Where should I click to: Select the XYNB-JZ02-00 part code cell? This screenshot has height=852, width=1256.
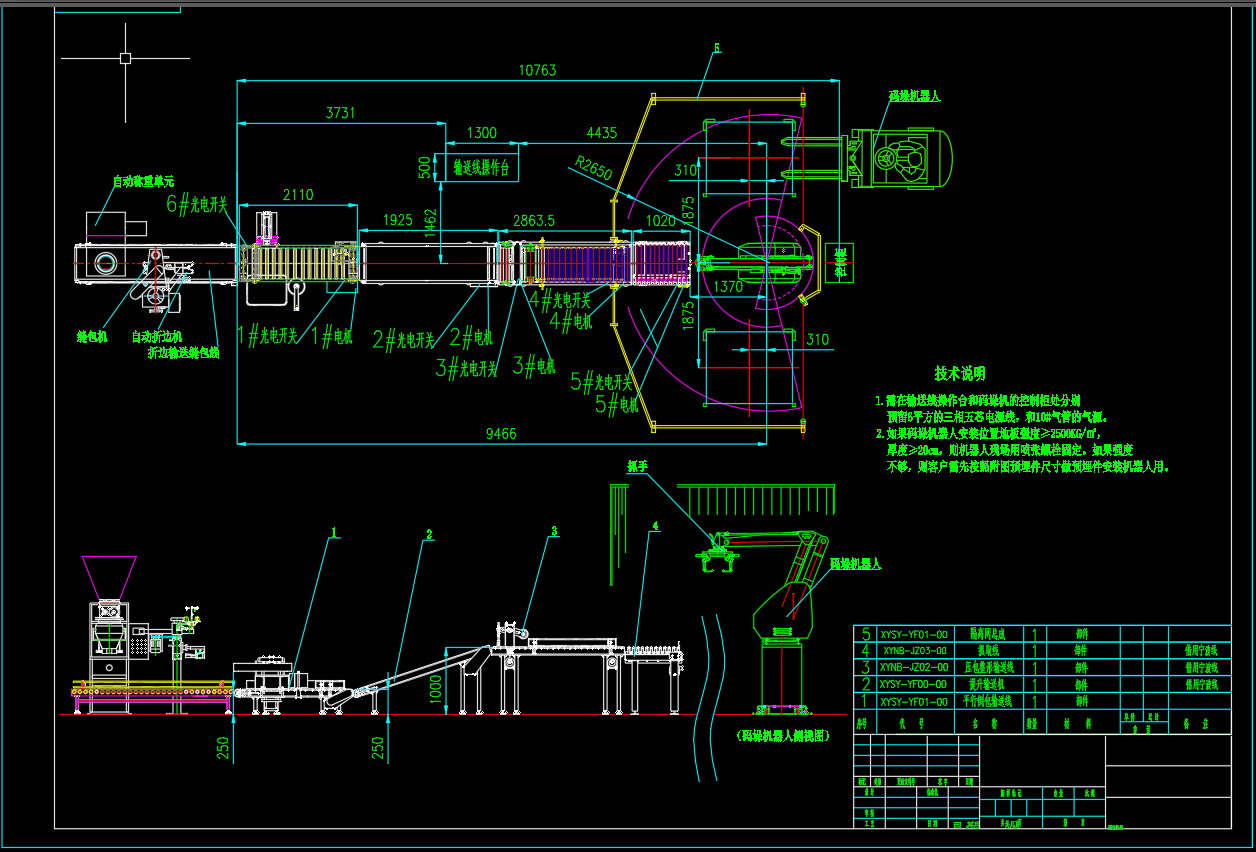(x=915, y=667)
